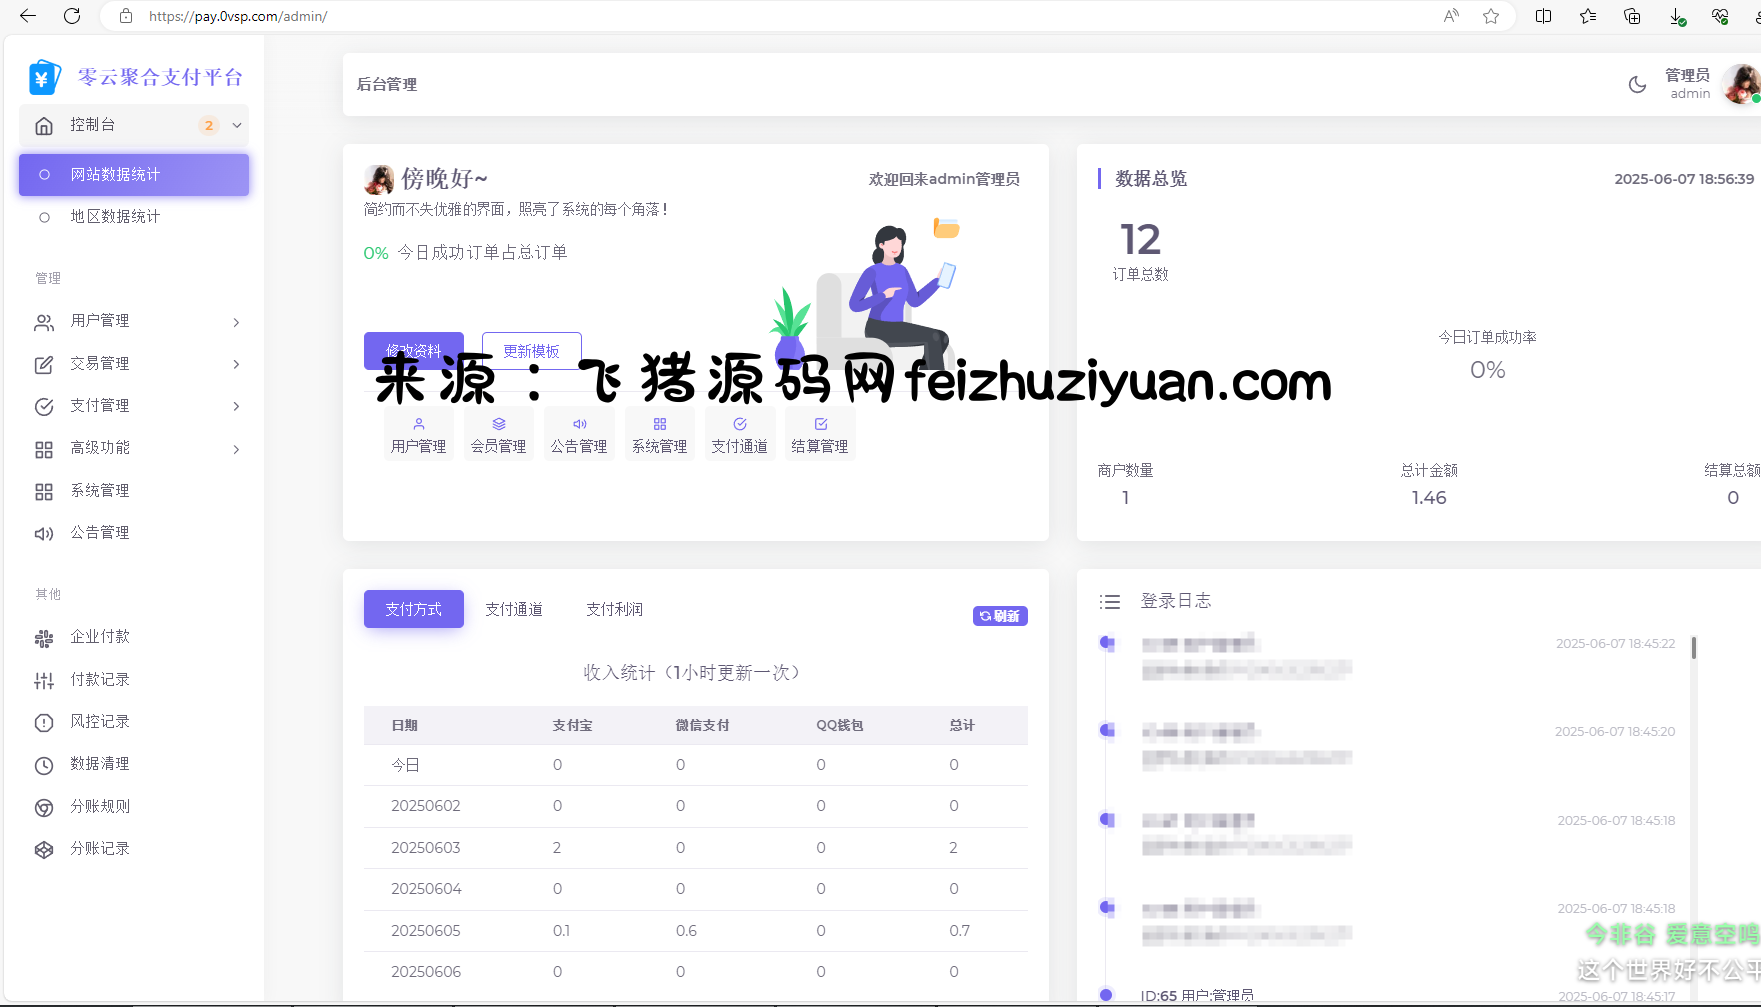Open 结算管理 quick shortcut icon
This screenshot has height=1007, width=1761.
(820, 425)
